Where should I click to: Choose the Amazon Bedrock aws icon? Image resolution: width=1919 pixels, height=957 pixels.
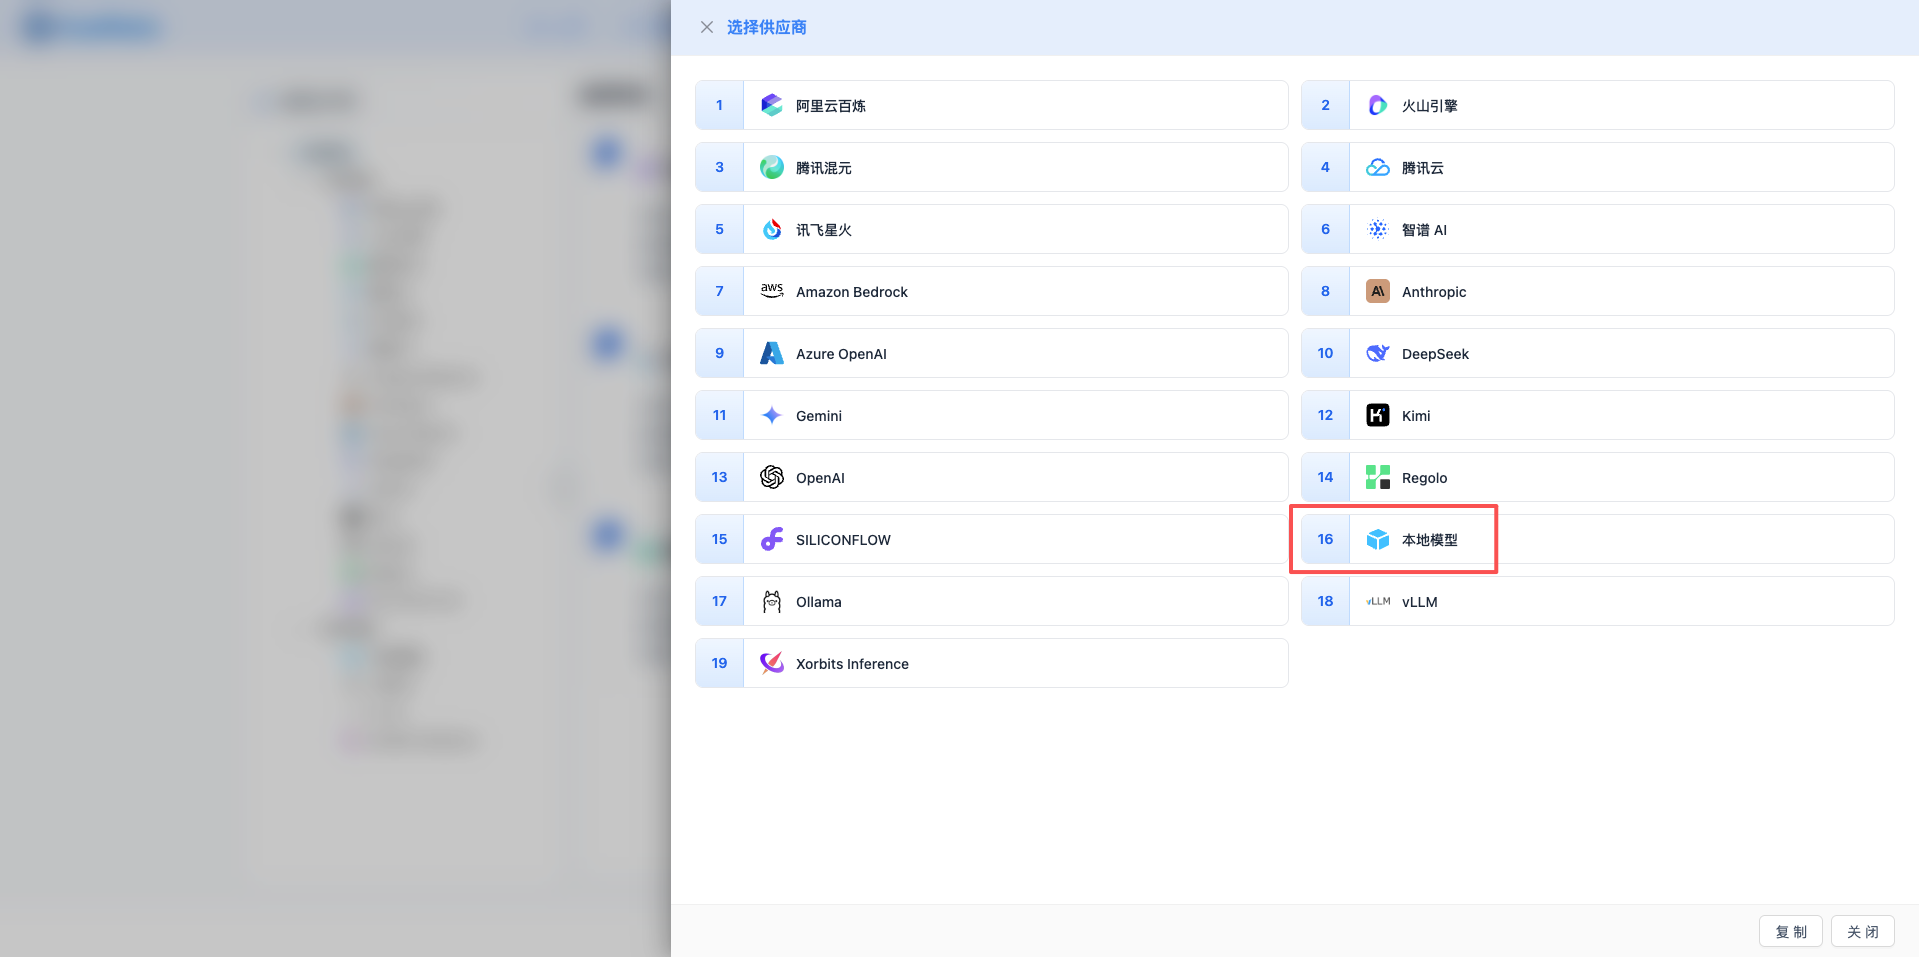coord(771,291)
